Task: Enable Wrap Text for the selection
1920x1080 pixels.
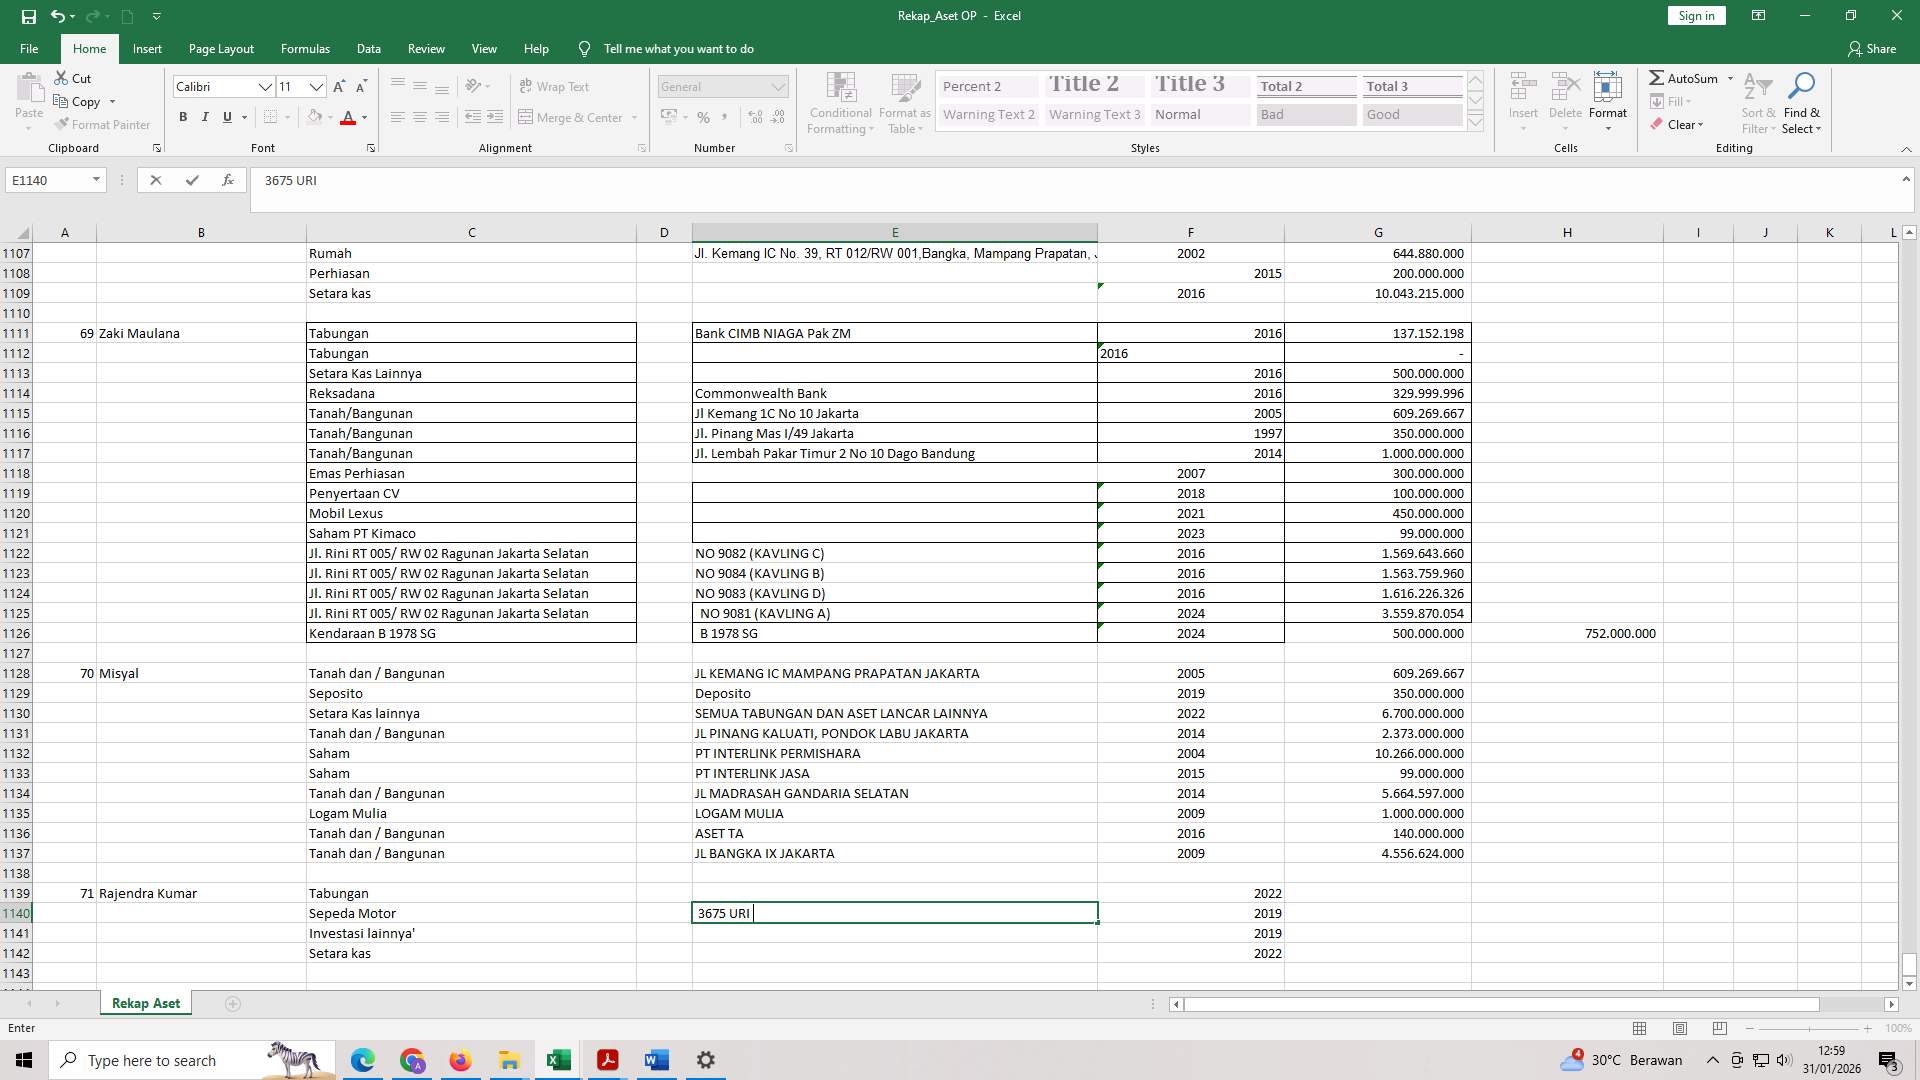Action: coord(553,86)
